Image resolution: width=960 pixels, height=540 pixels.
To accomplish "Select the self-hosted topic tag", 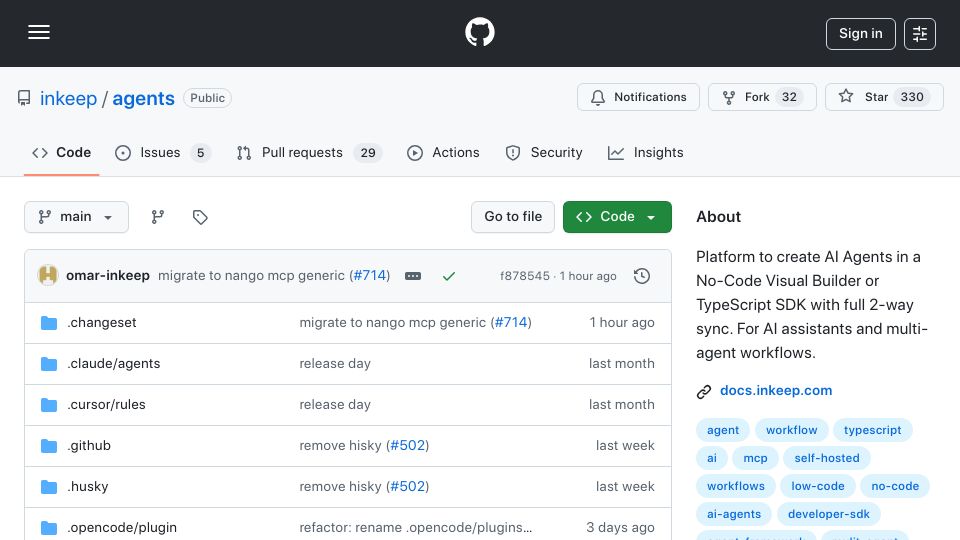I will [x=827, y=458].
